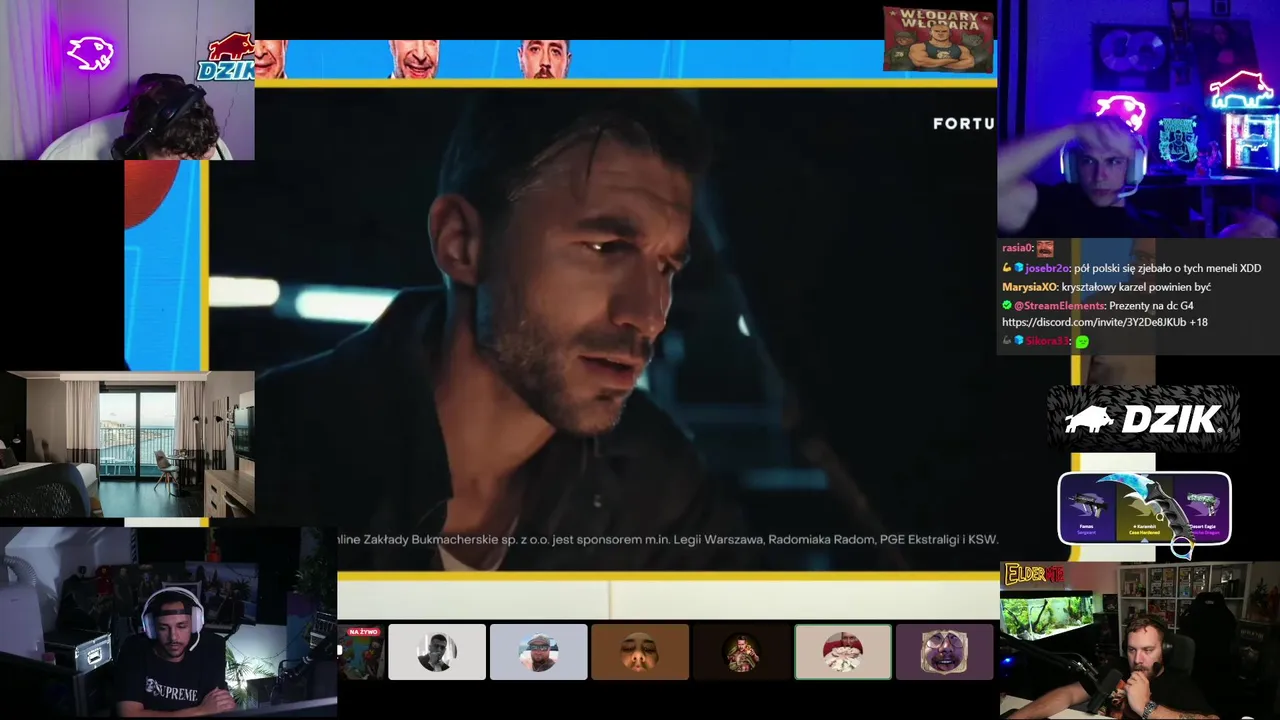1280x720 pixels.
Task: Click the top-right headset streamer webcam
Action: click(x=1138, y=118)
